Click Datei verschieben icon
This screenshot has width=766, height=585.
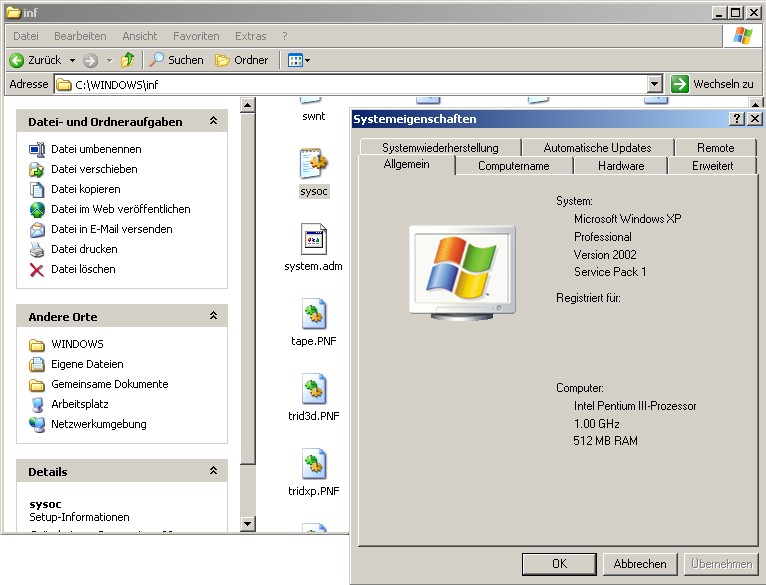click(37, 170)
